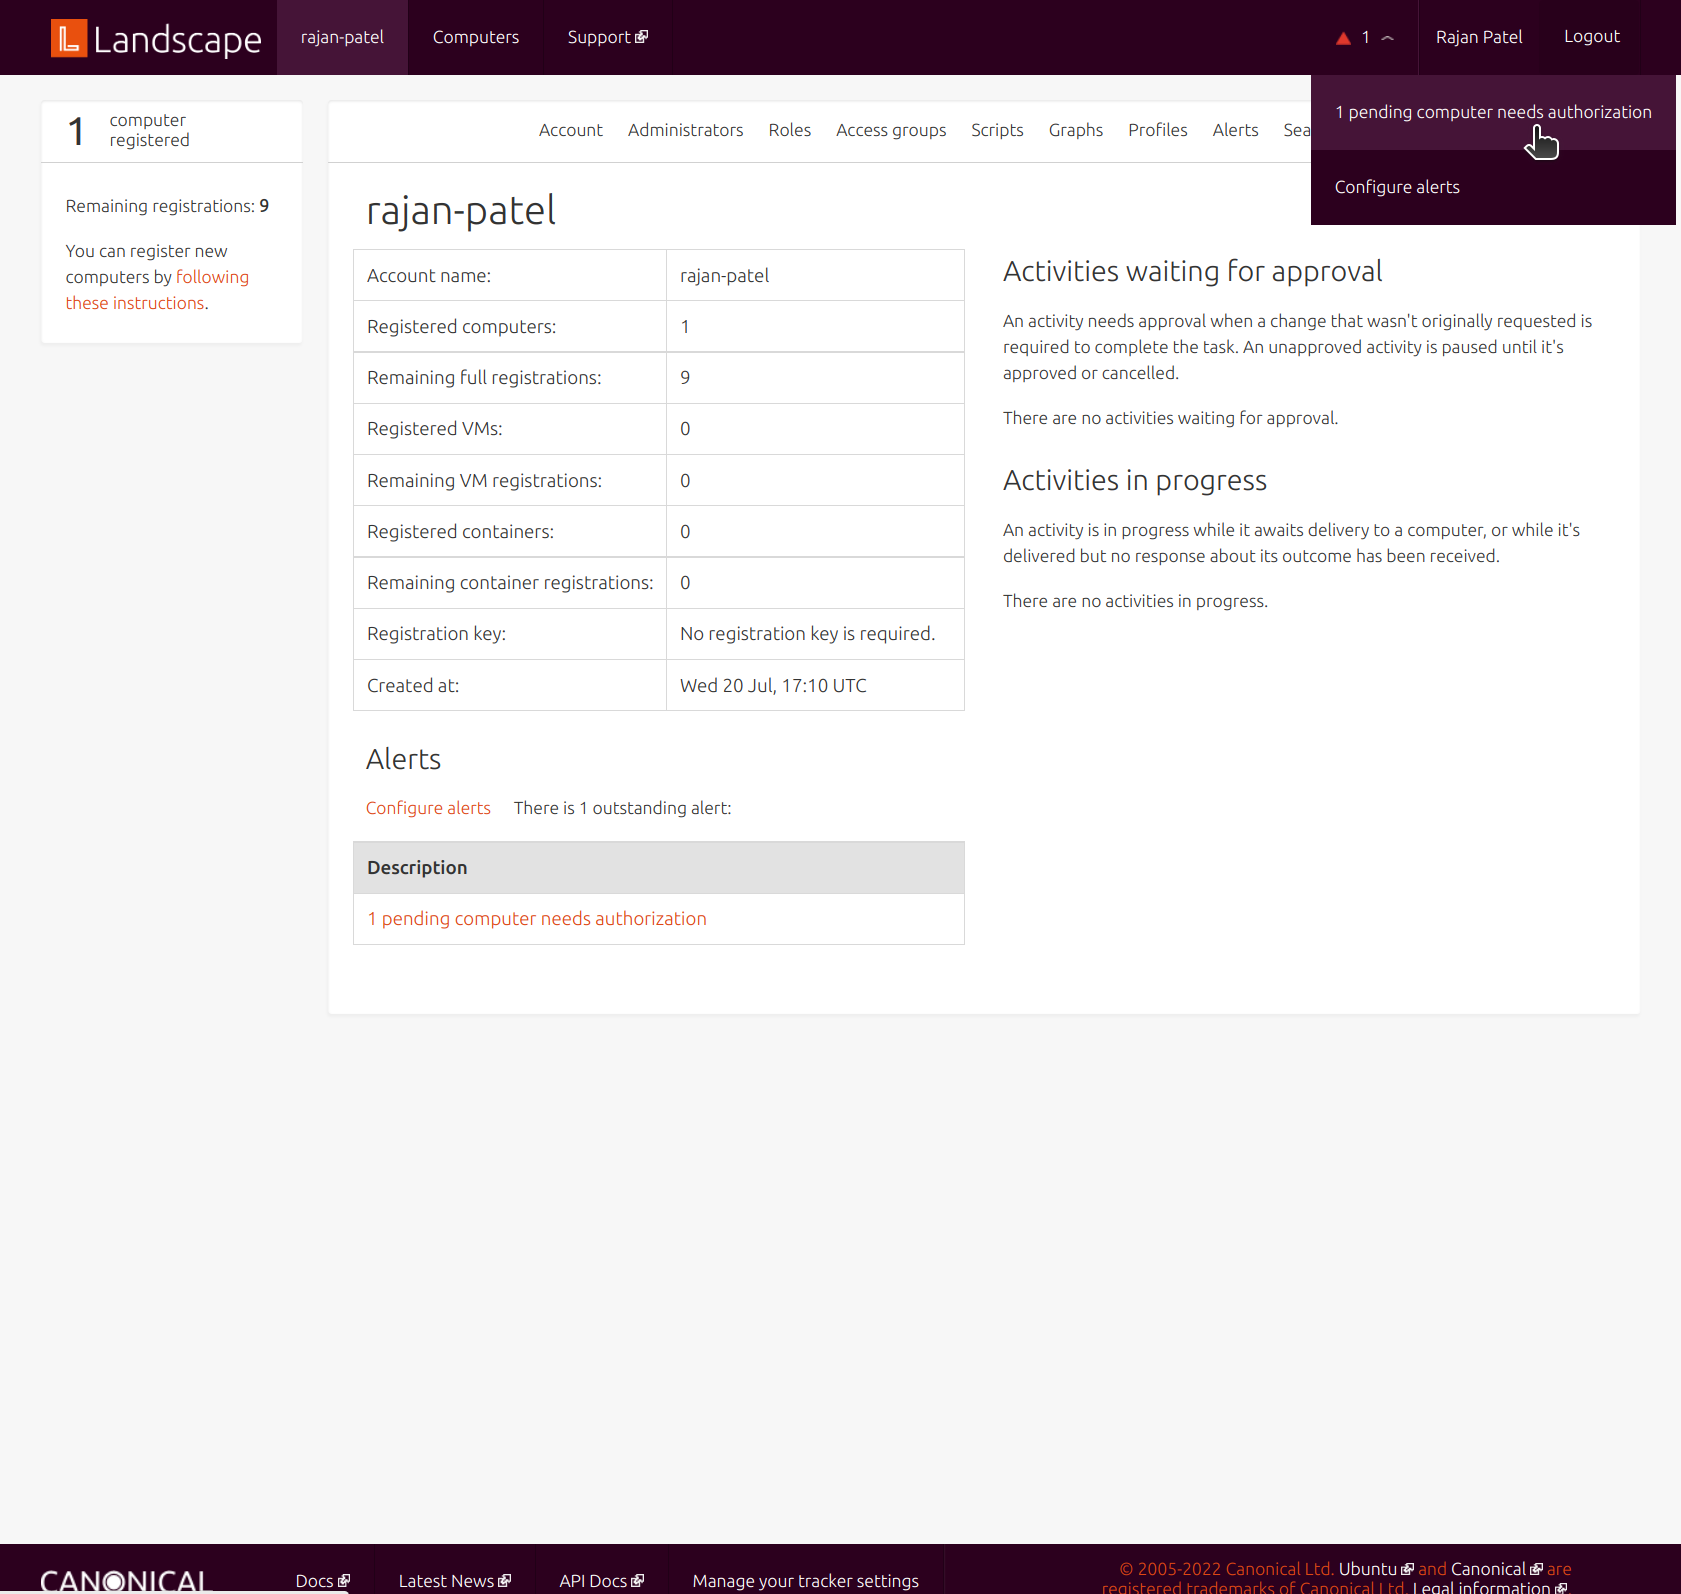The height and width of the screenshot is (1594, 1681).
Task: Choose Configure alerts in dropdown menu
Action: tap(1396, 187)
